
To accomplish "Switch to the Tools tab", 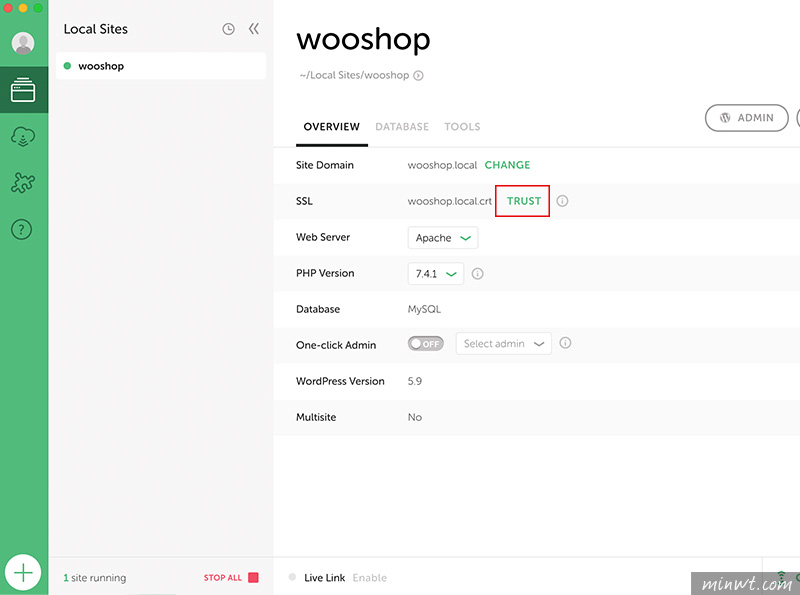I will [462, 127].
